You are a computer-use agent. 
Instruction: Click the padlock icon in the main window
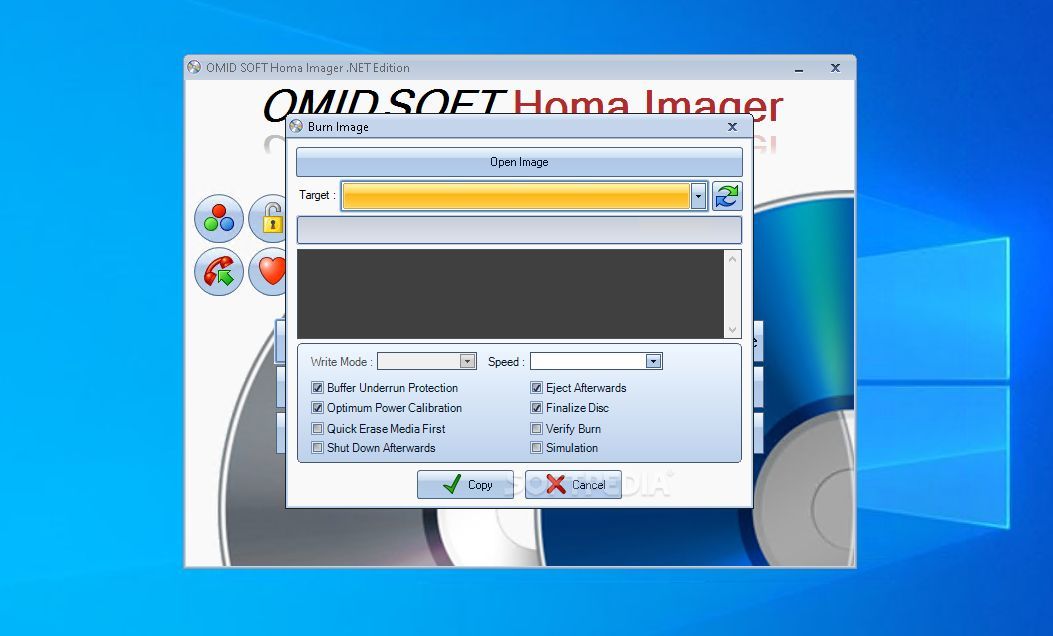(x=267, y=218)
